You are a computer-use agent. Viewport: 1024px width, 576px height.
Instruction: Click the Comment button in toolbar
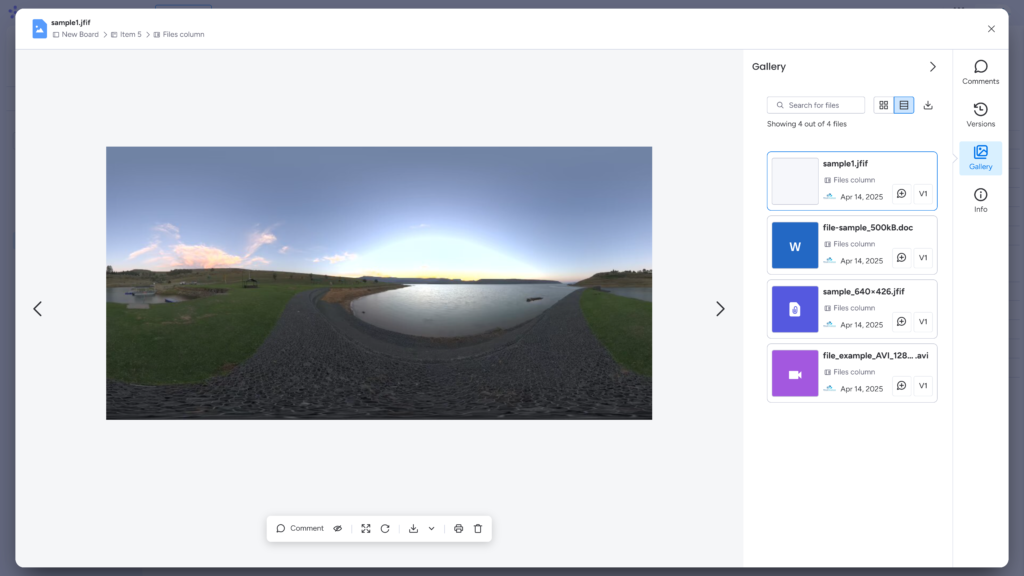pyautogui.click(x=300, y=528)
